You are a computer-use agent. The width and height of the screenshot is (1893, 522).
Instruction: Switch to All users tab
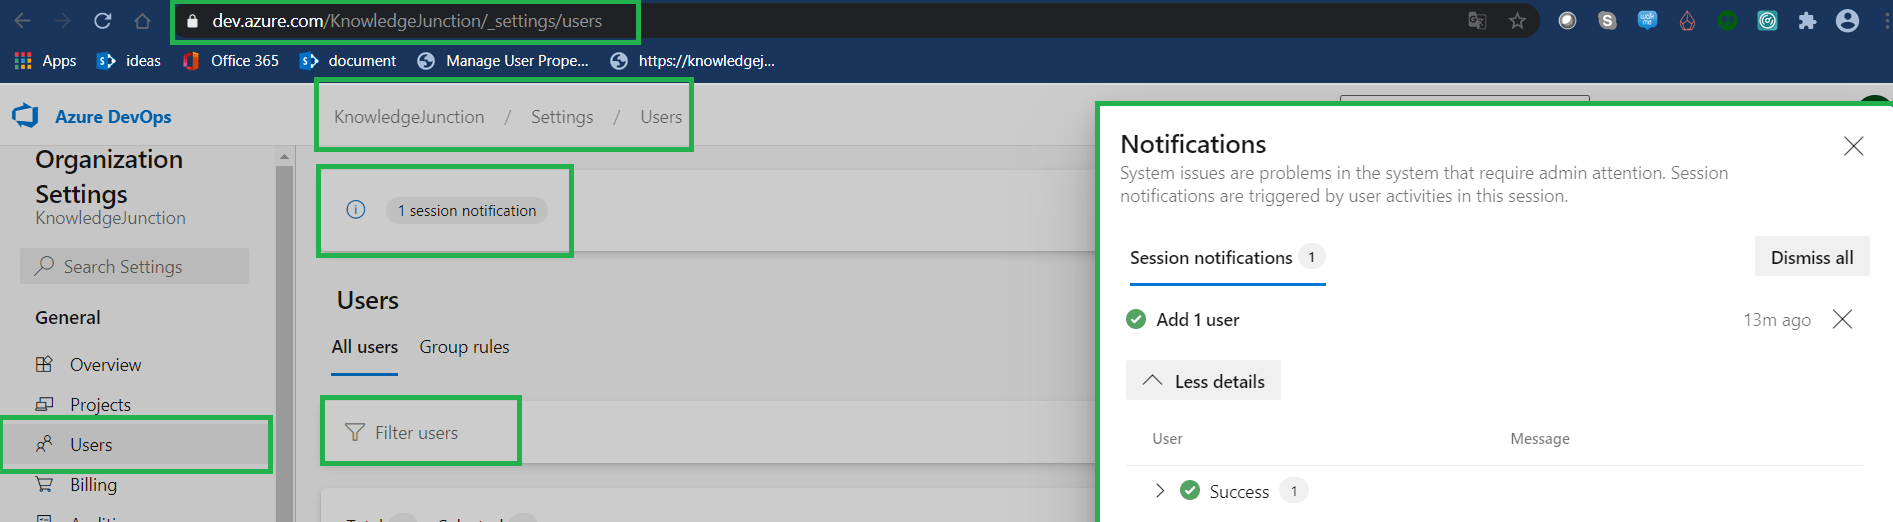(x=365, y=347)
